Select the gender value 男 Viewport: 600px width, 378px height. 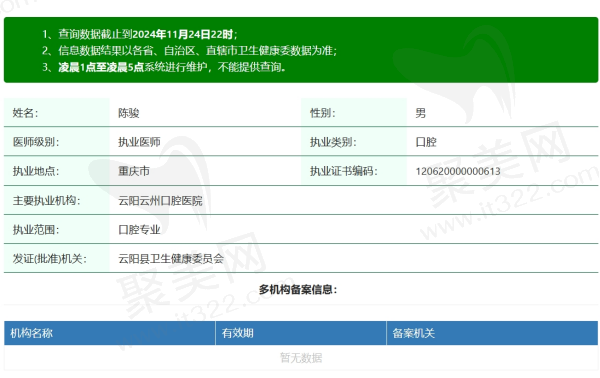coord(421,113)
